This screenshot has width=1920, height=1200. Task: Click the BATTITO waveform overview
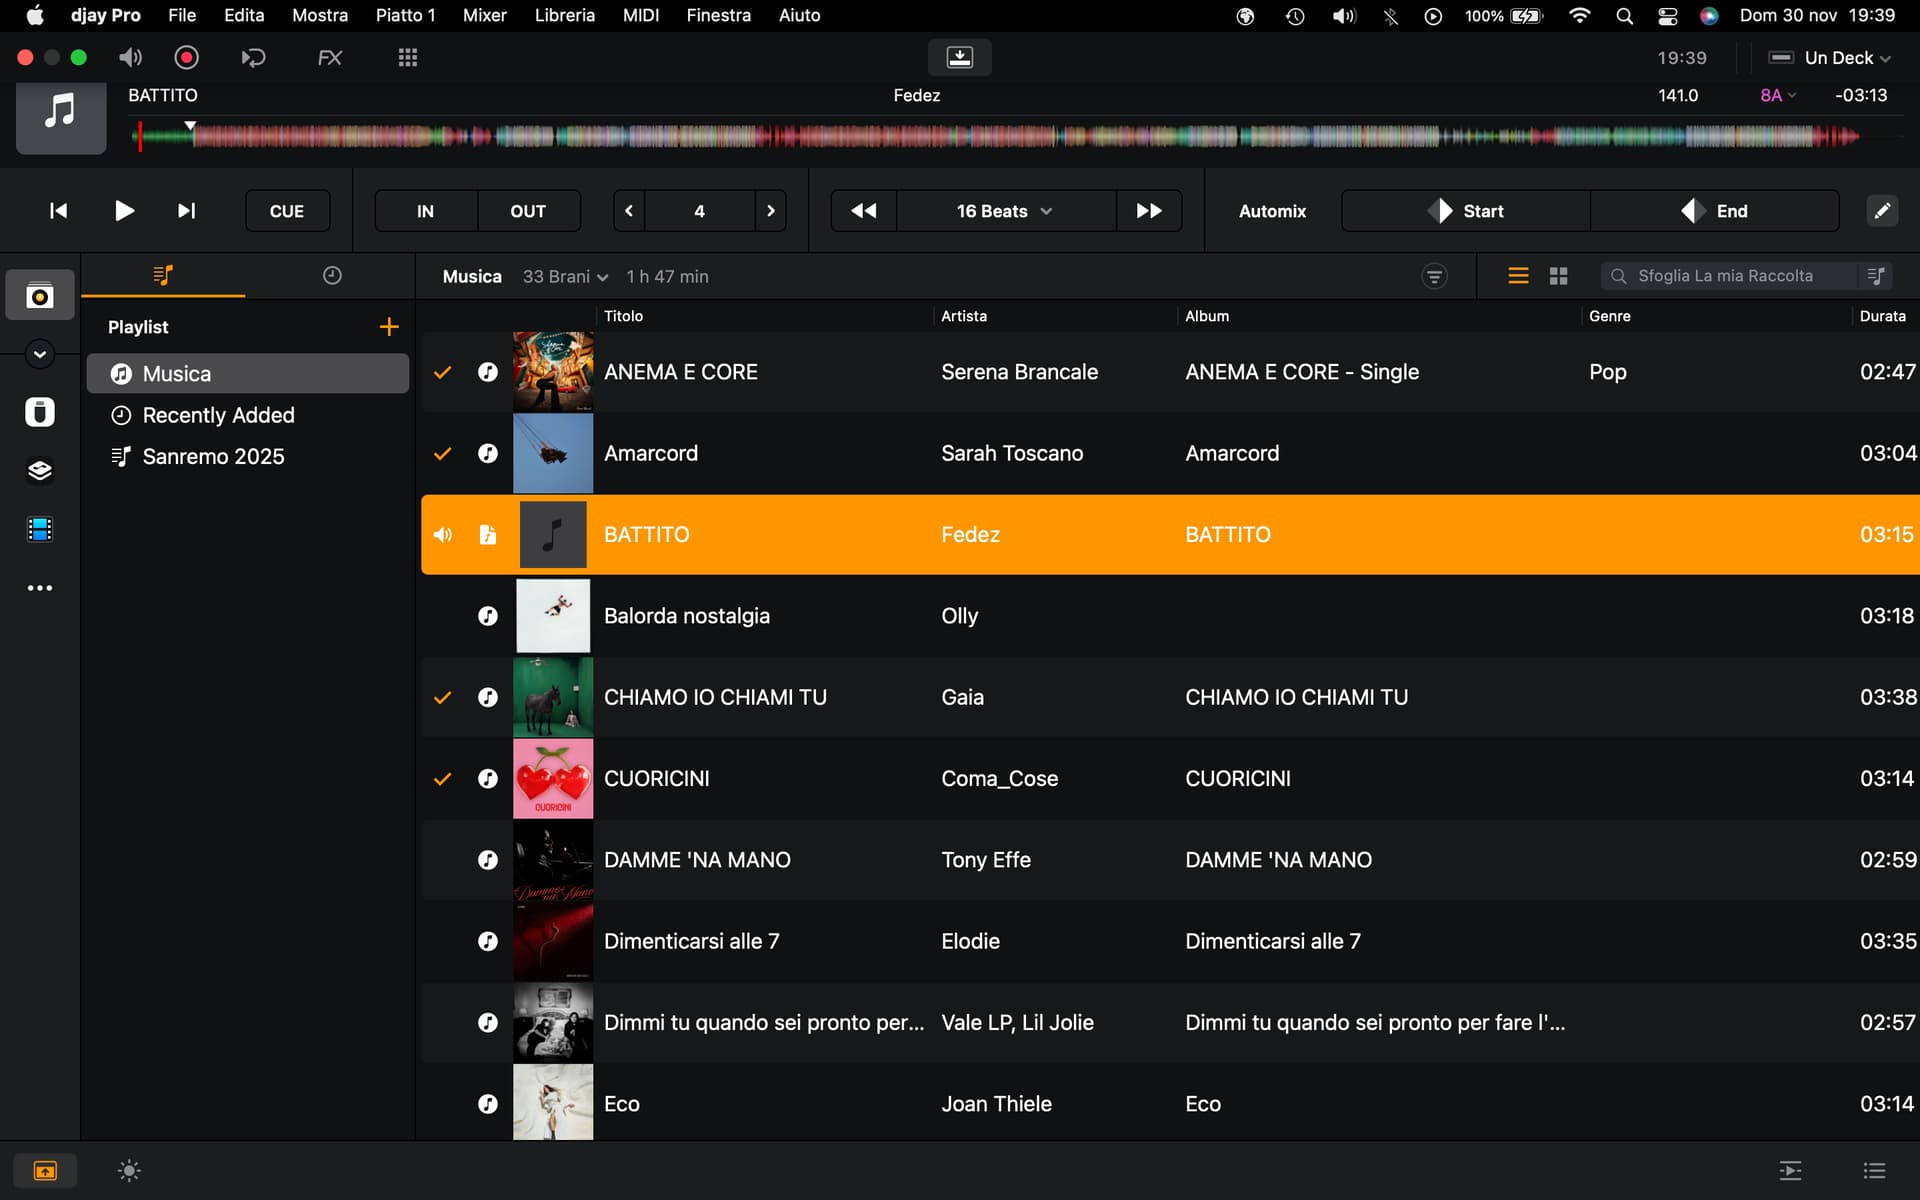click(x=1000, y=136)
